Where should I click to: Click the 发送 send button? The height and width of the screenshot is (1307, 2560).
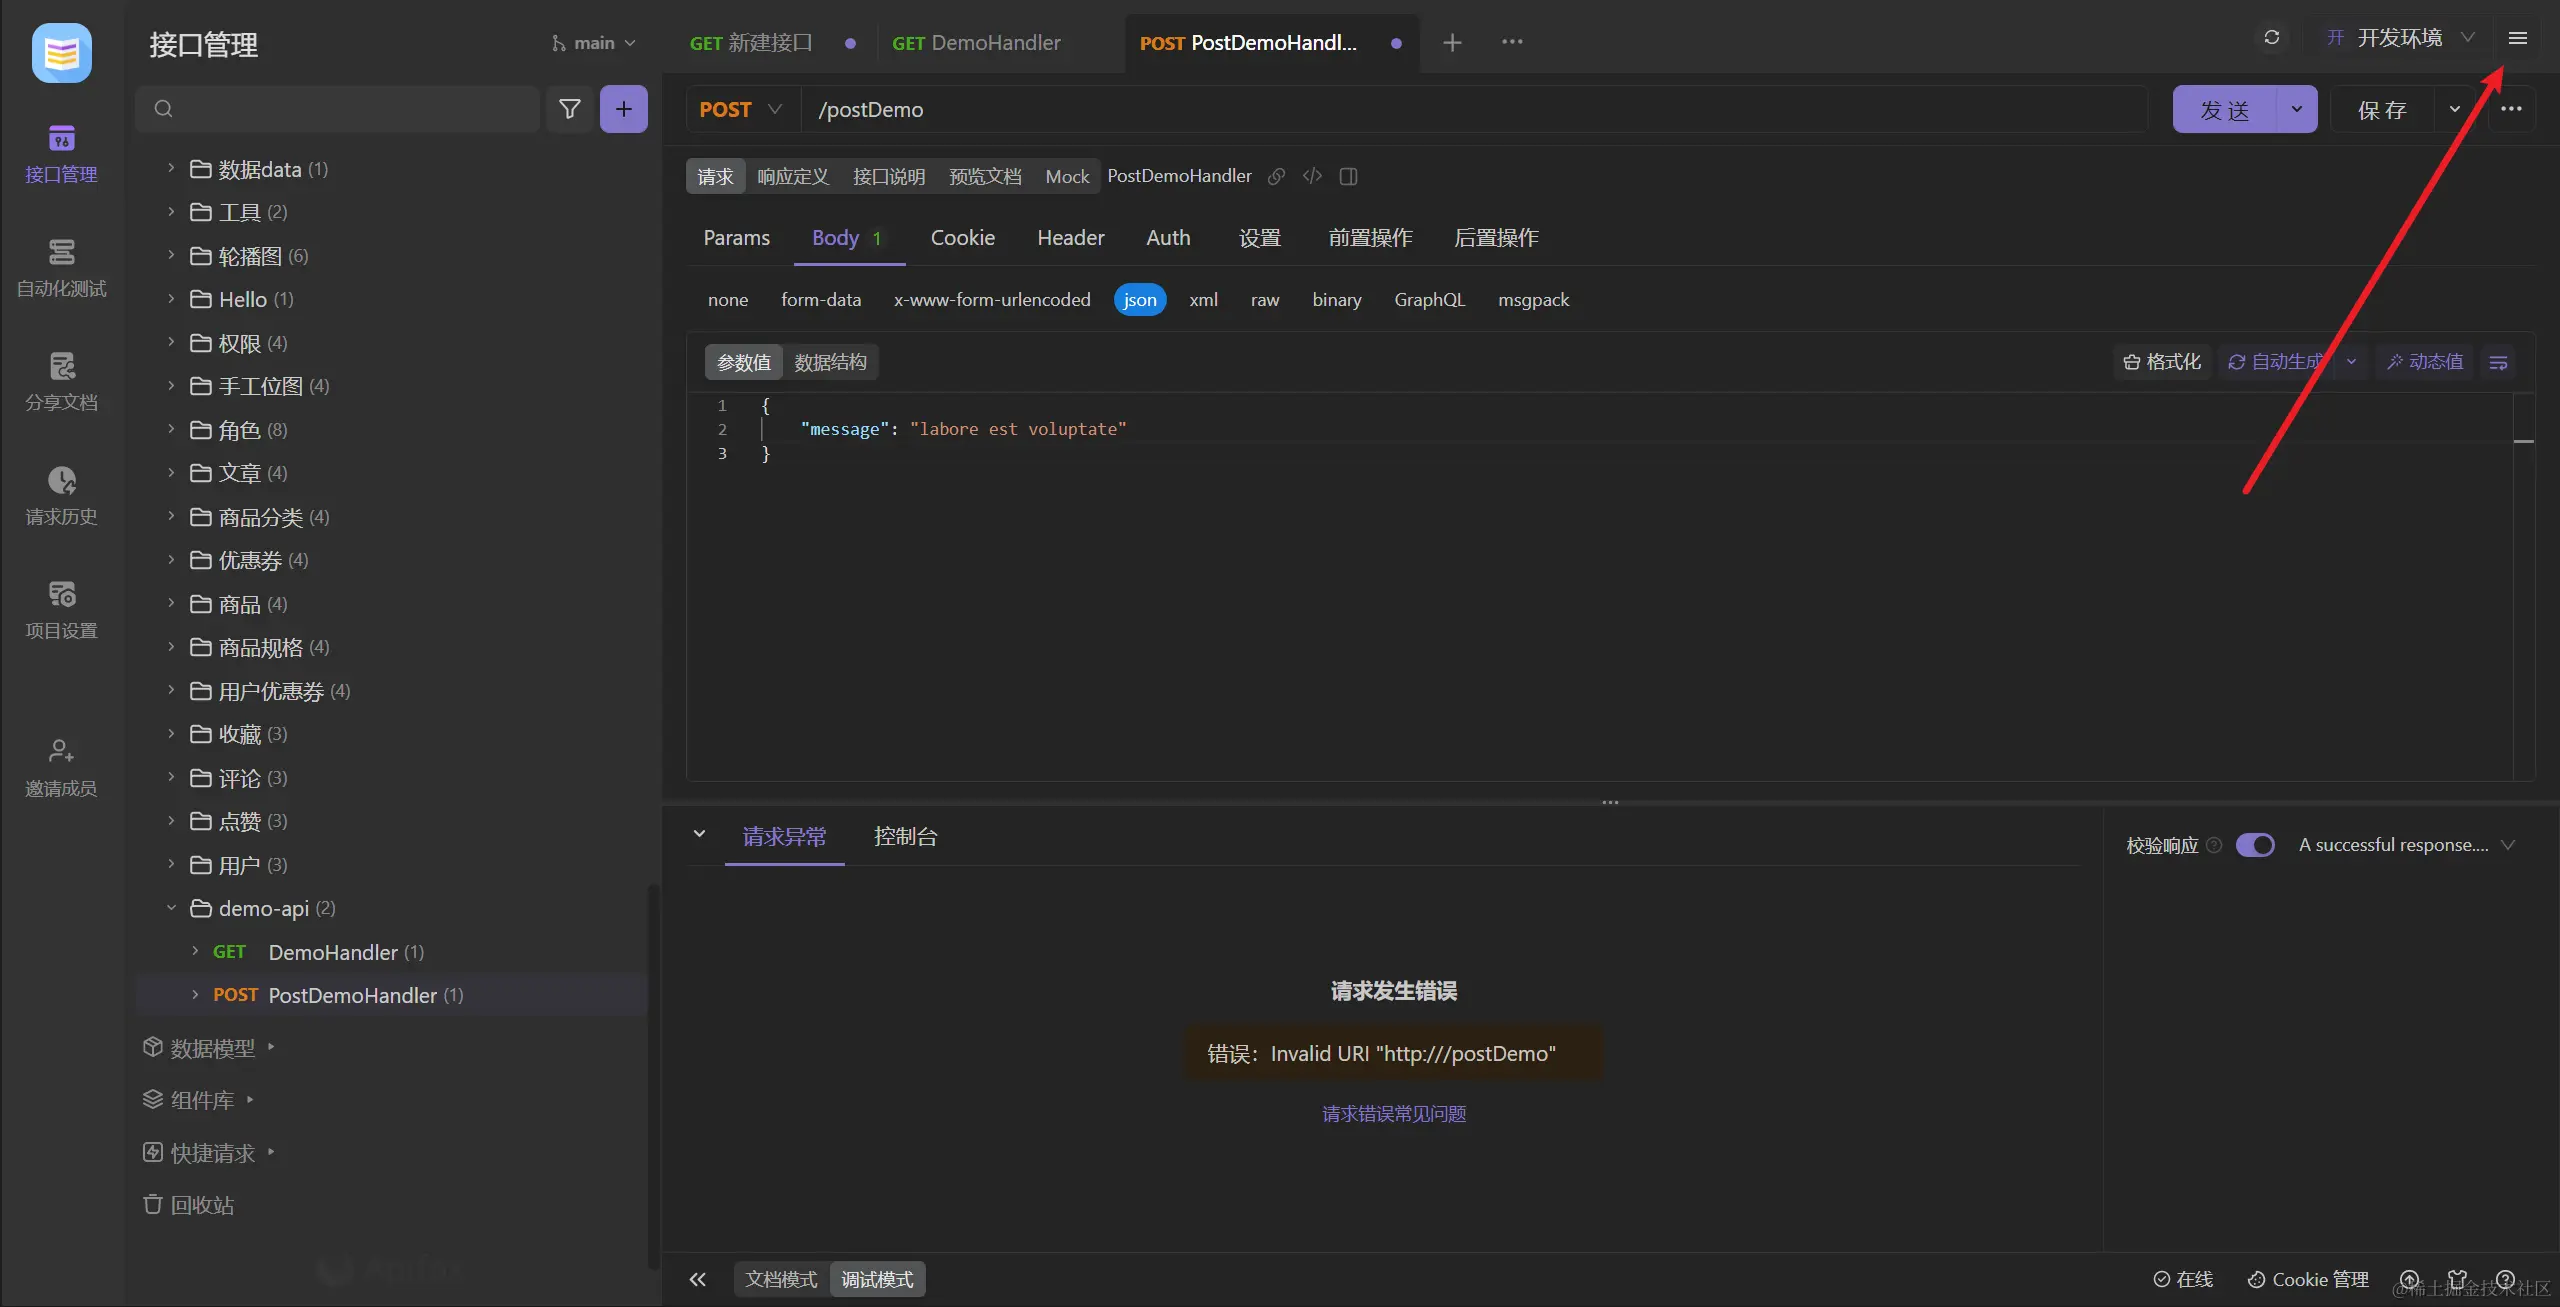click(2224, 110)
